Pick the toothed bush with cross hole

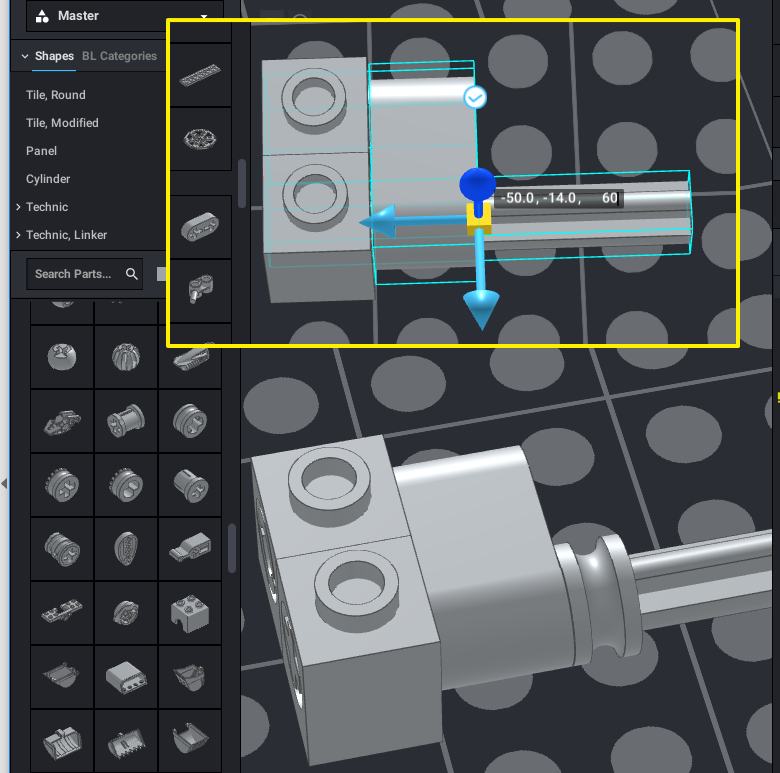(x=62, y=485)
